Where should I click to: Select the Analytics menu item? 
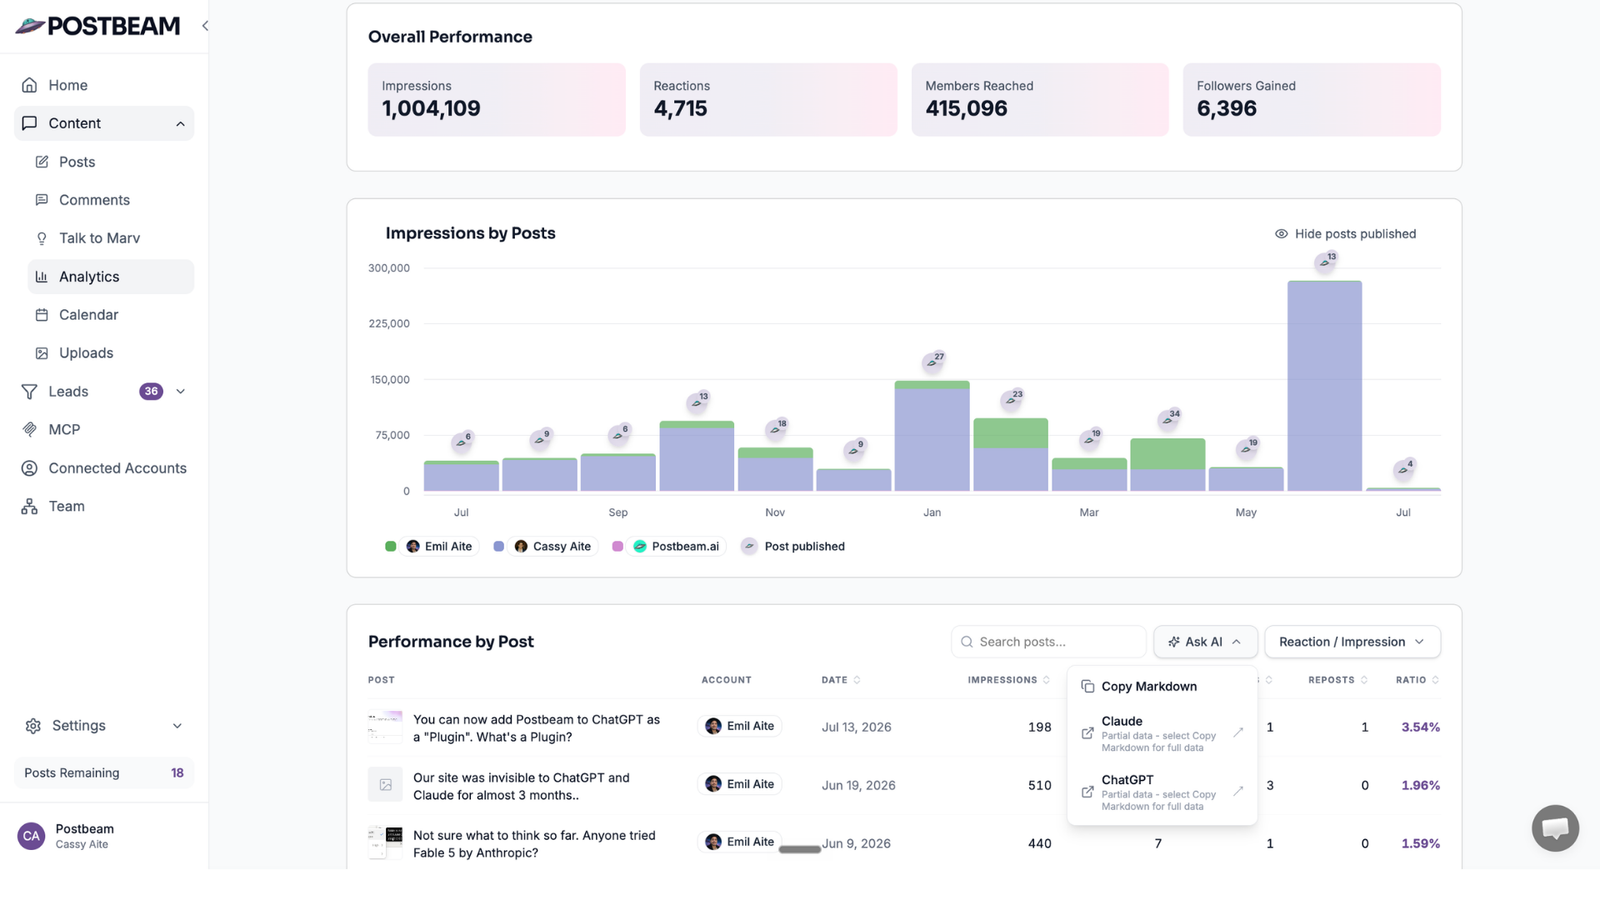click(x=110, y=277)
